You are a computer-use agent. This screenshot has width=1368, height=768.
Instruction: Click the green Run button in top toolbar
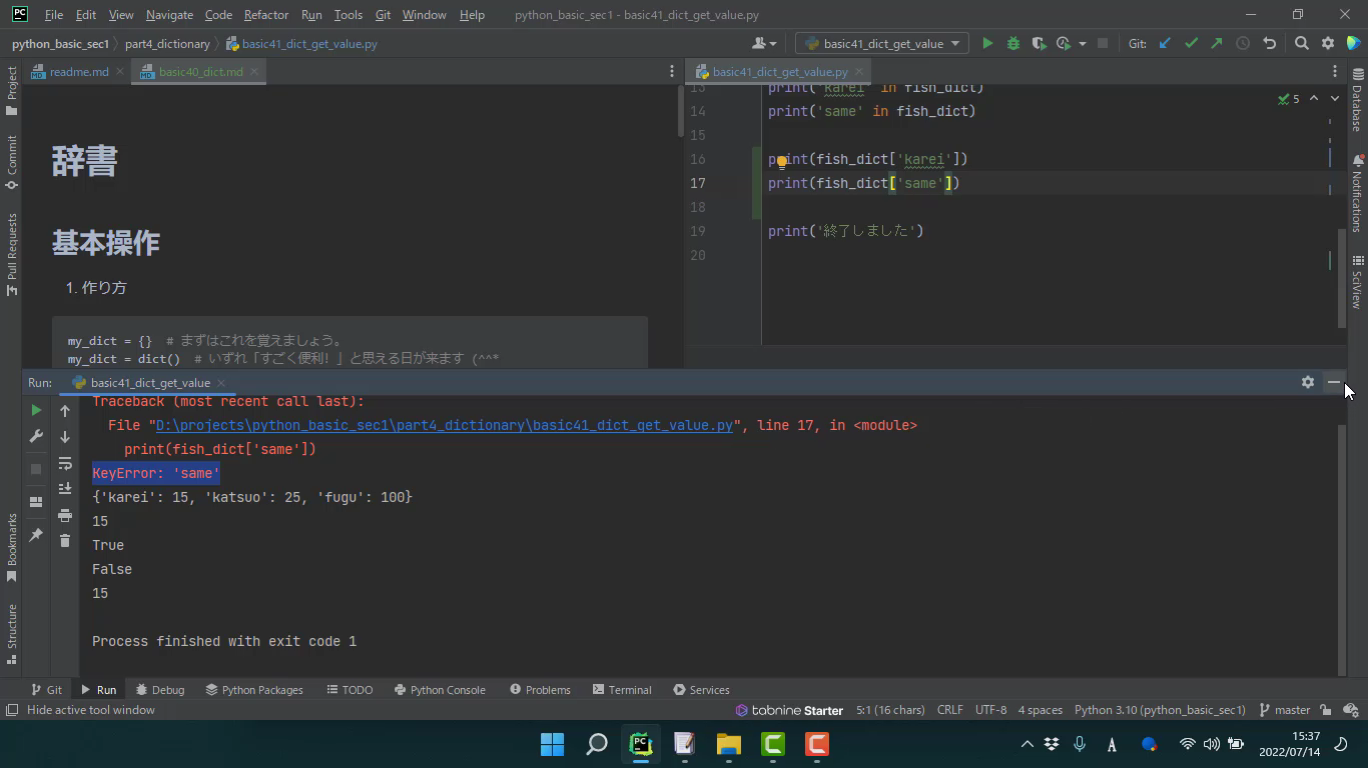[987, 43]
